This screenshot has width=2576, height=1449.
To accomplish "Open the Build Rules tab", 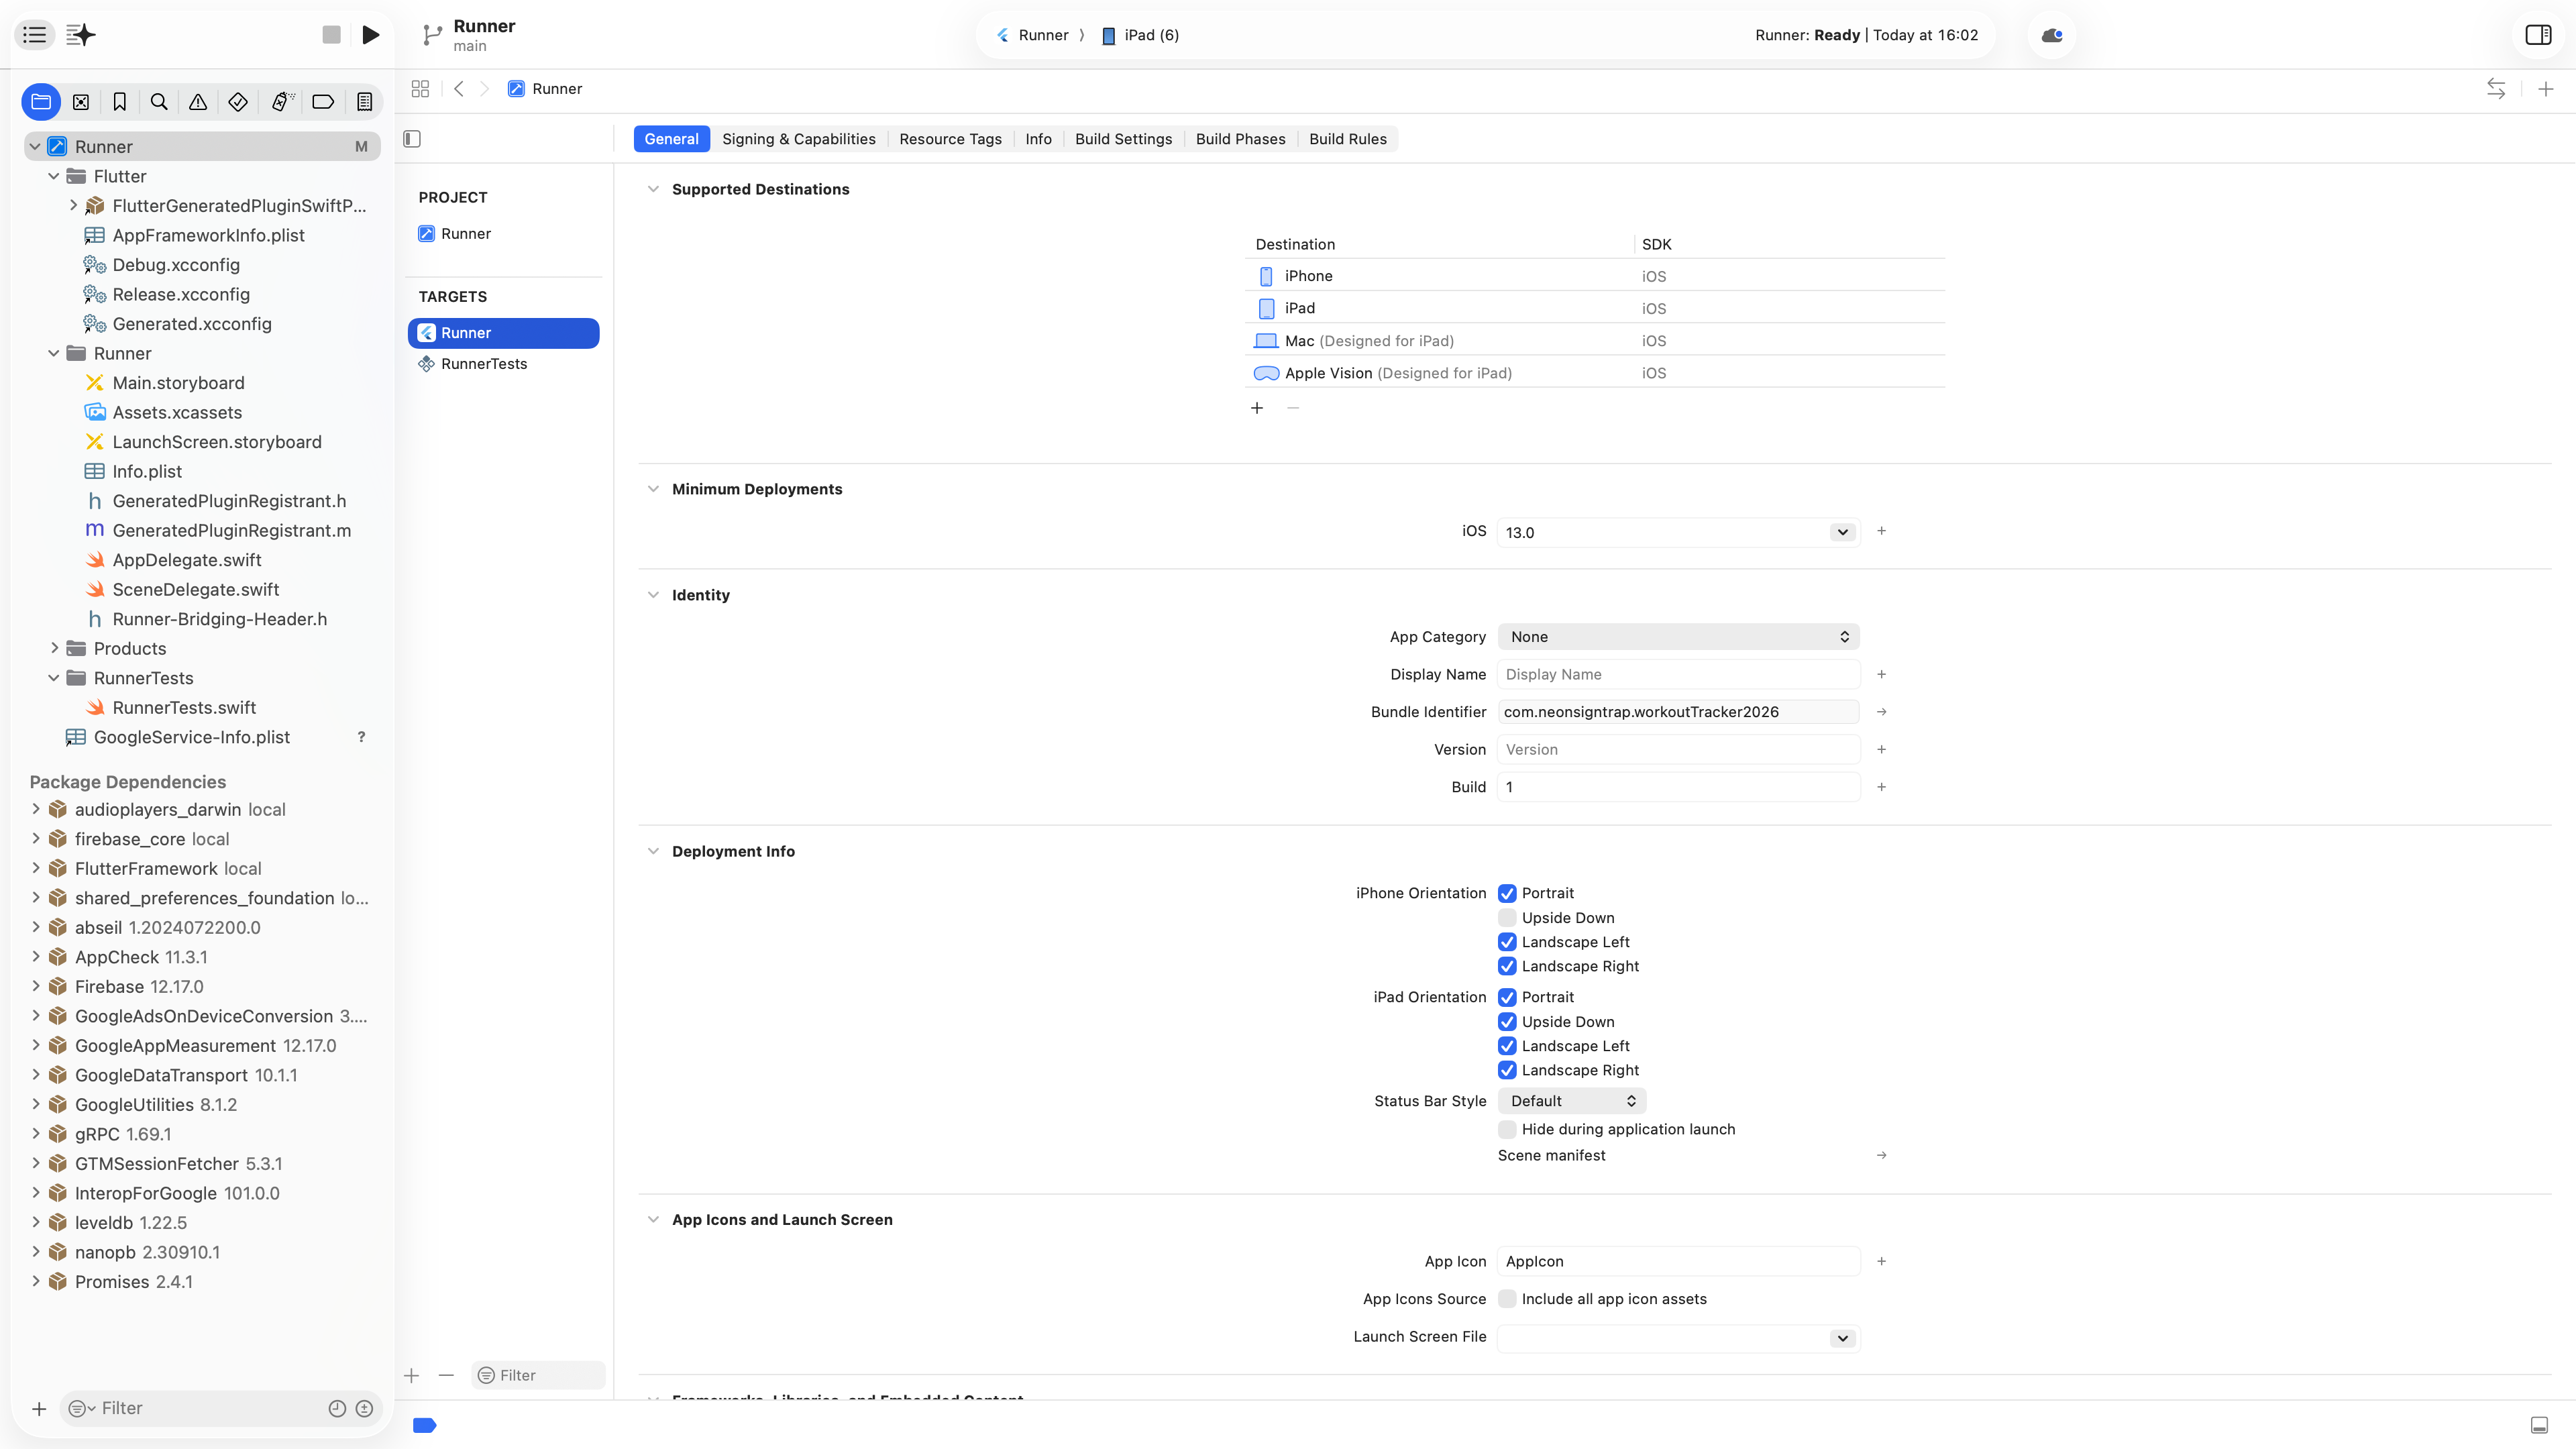I will point(1347,139).
